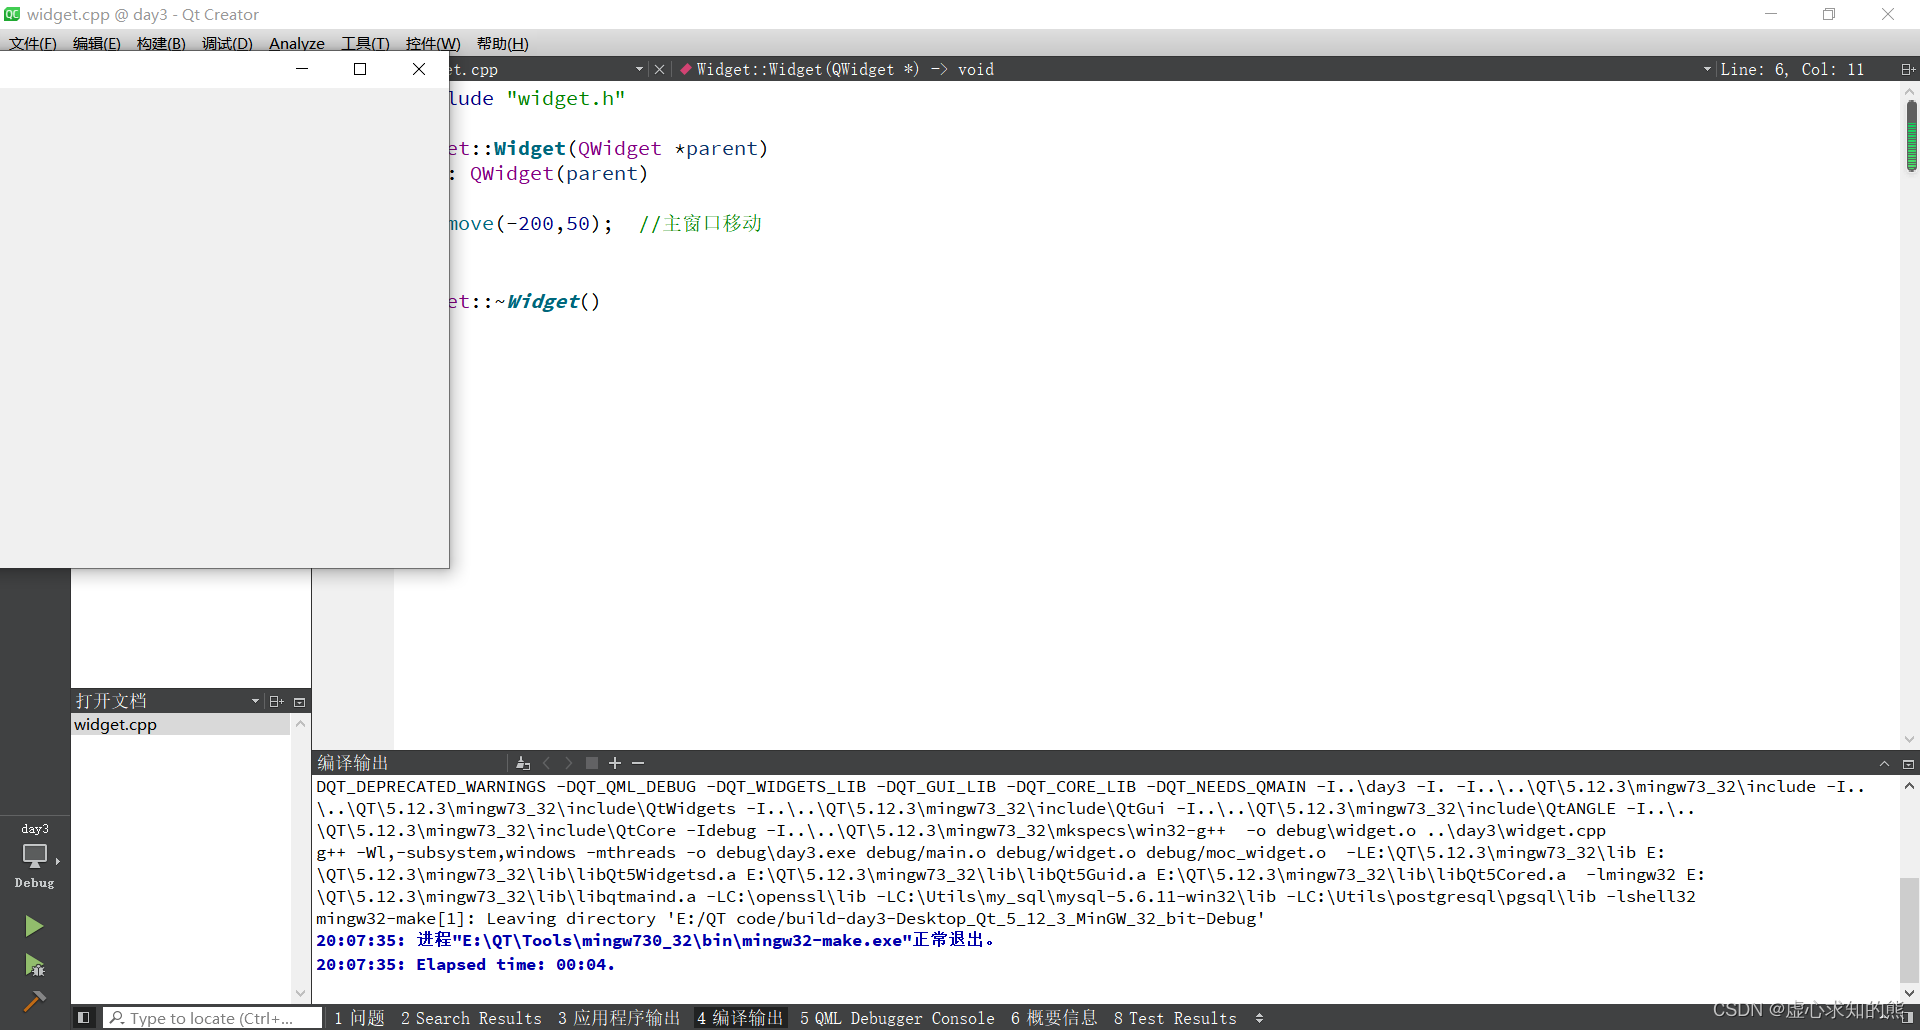Cancel build with stop square icon
Screen dimensions: 1920x1030
[x=592, y=763]
